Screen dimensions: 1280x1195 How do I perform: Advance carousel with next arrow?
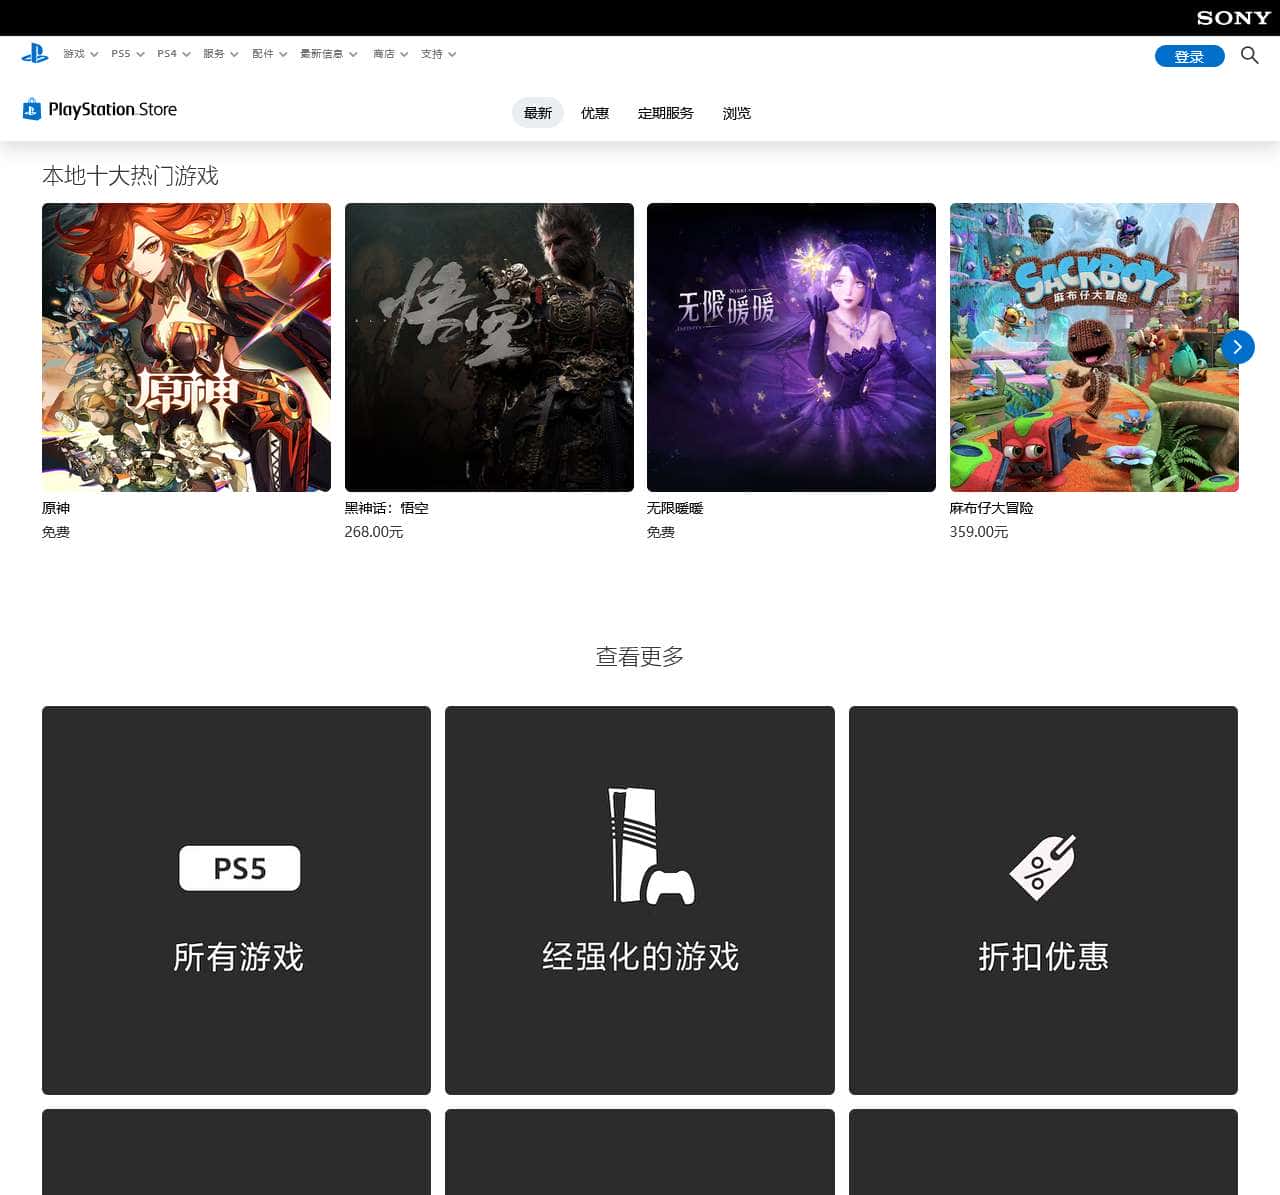coord(1237,347)
